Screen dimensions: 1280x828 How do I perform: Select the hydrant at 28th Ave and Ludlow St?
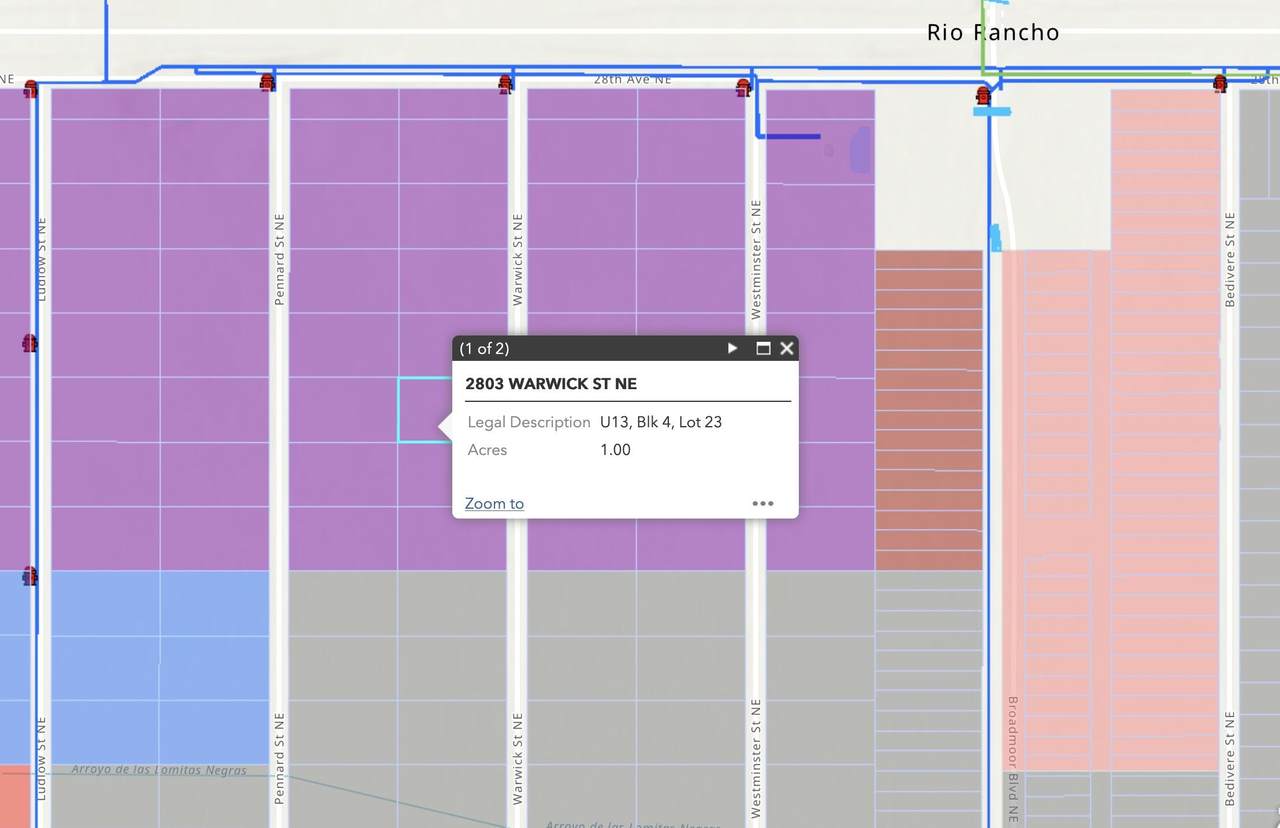coord(31,88)
